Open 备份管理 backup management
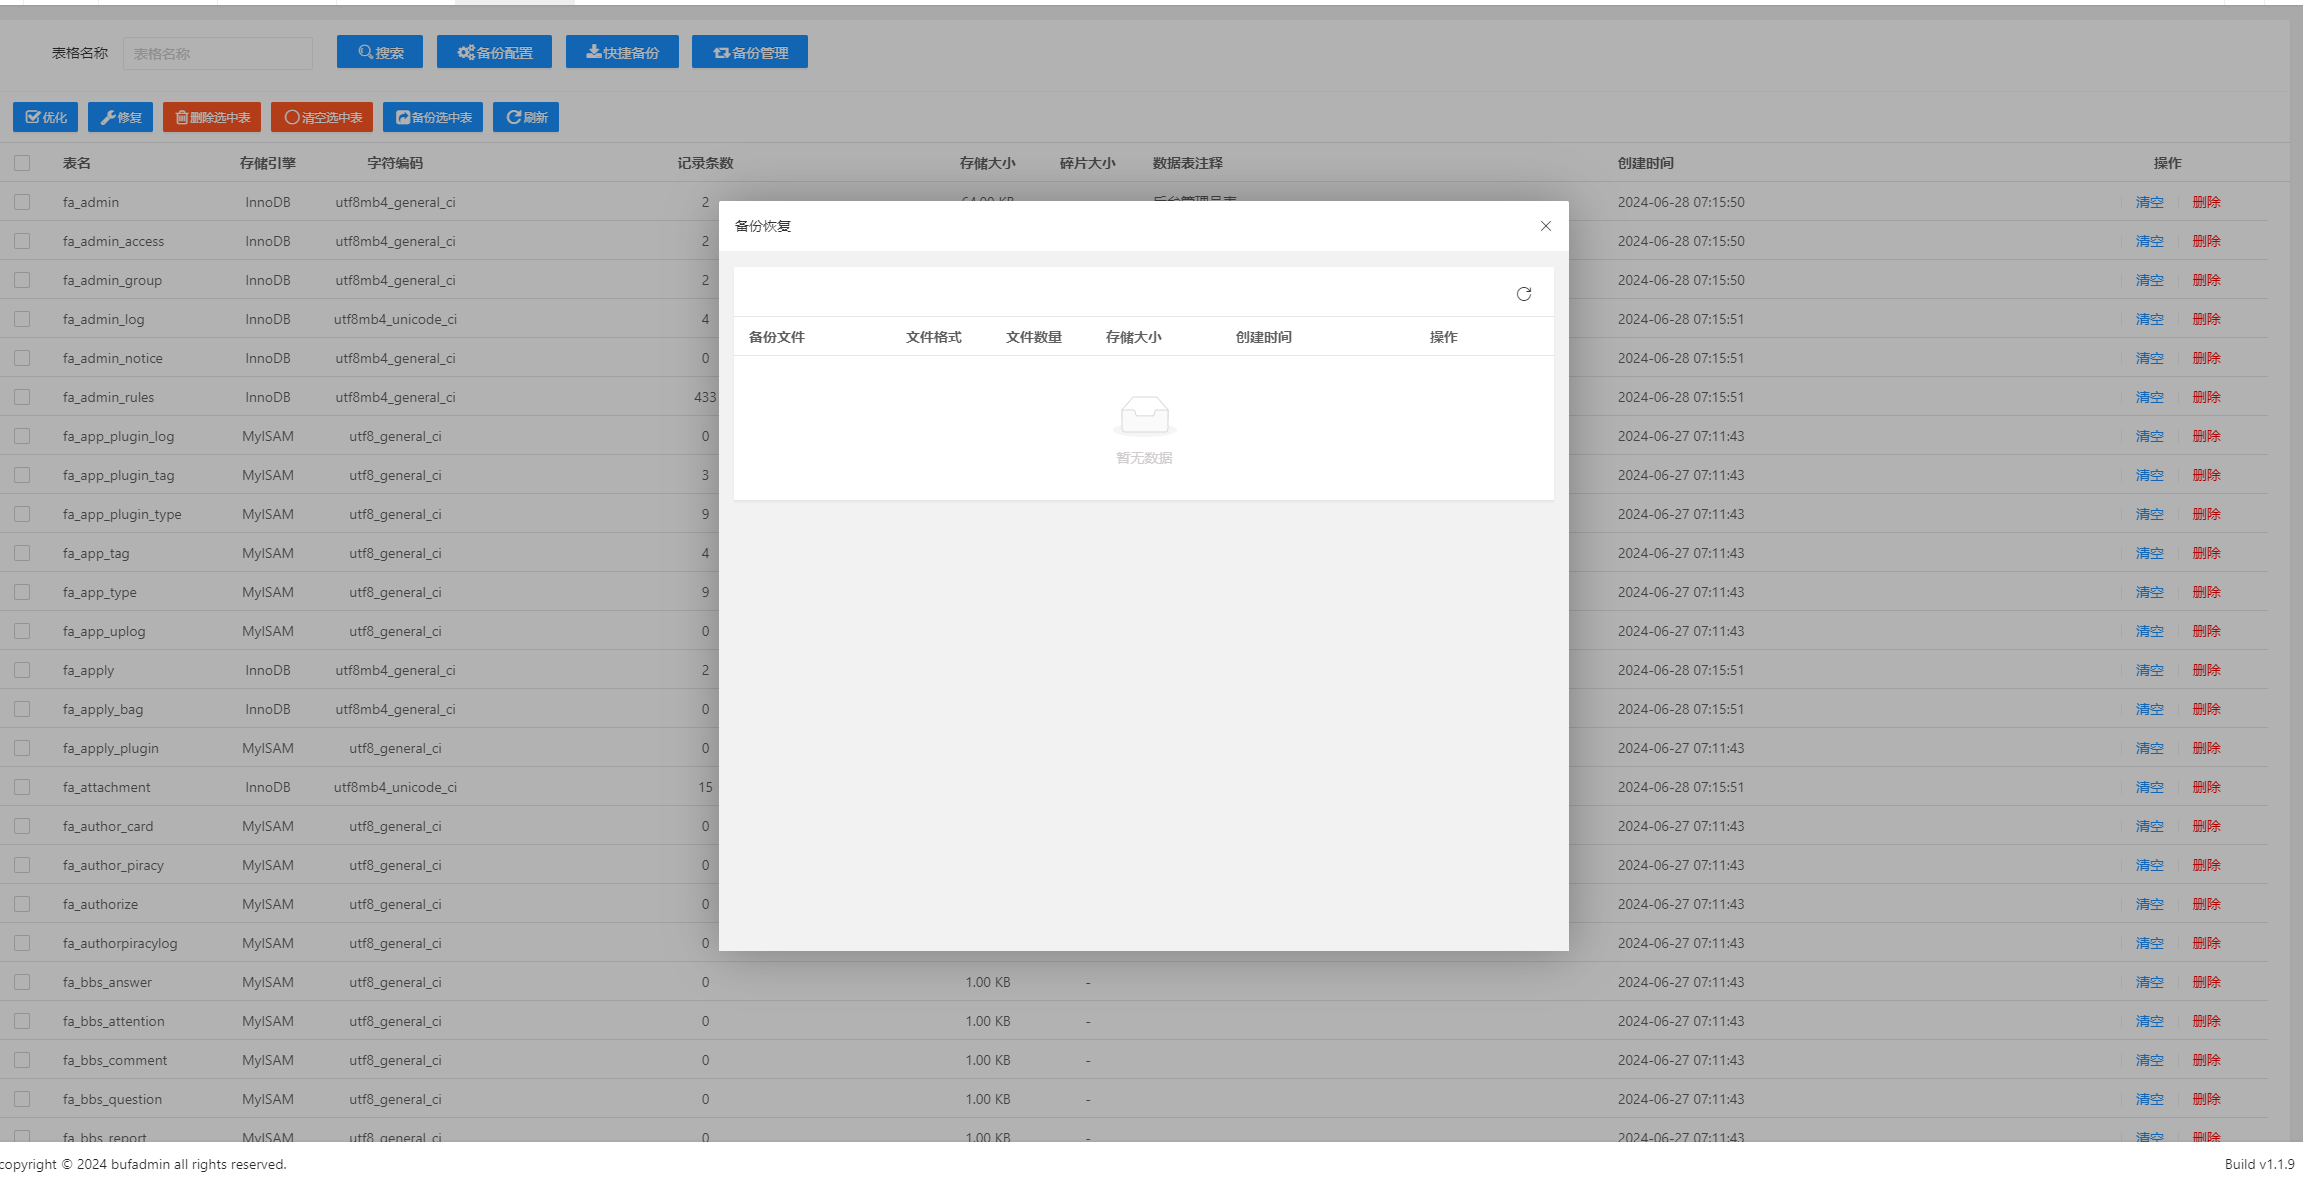 coord(750,52)
